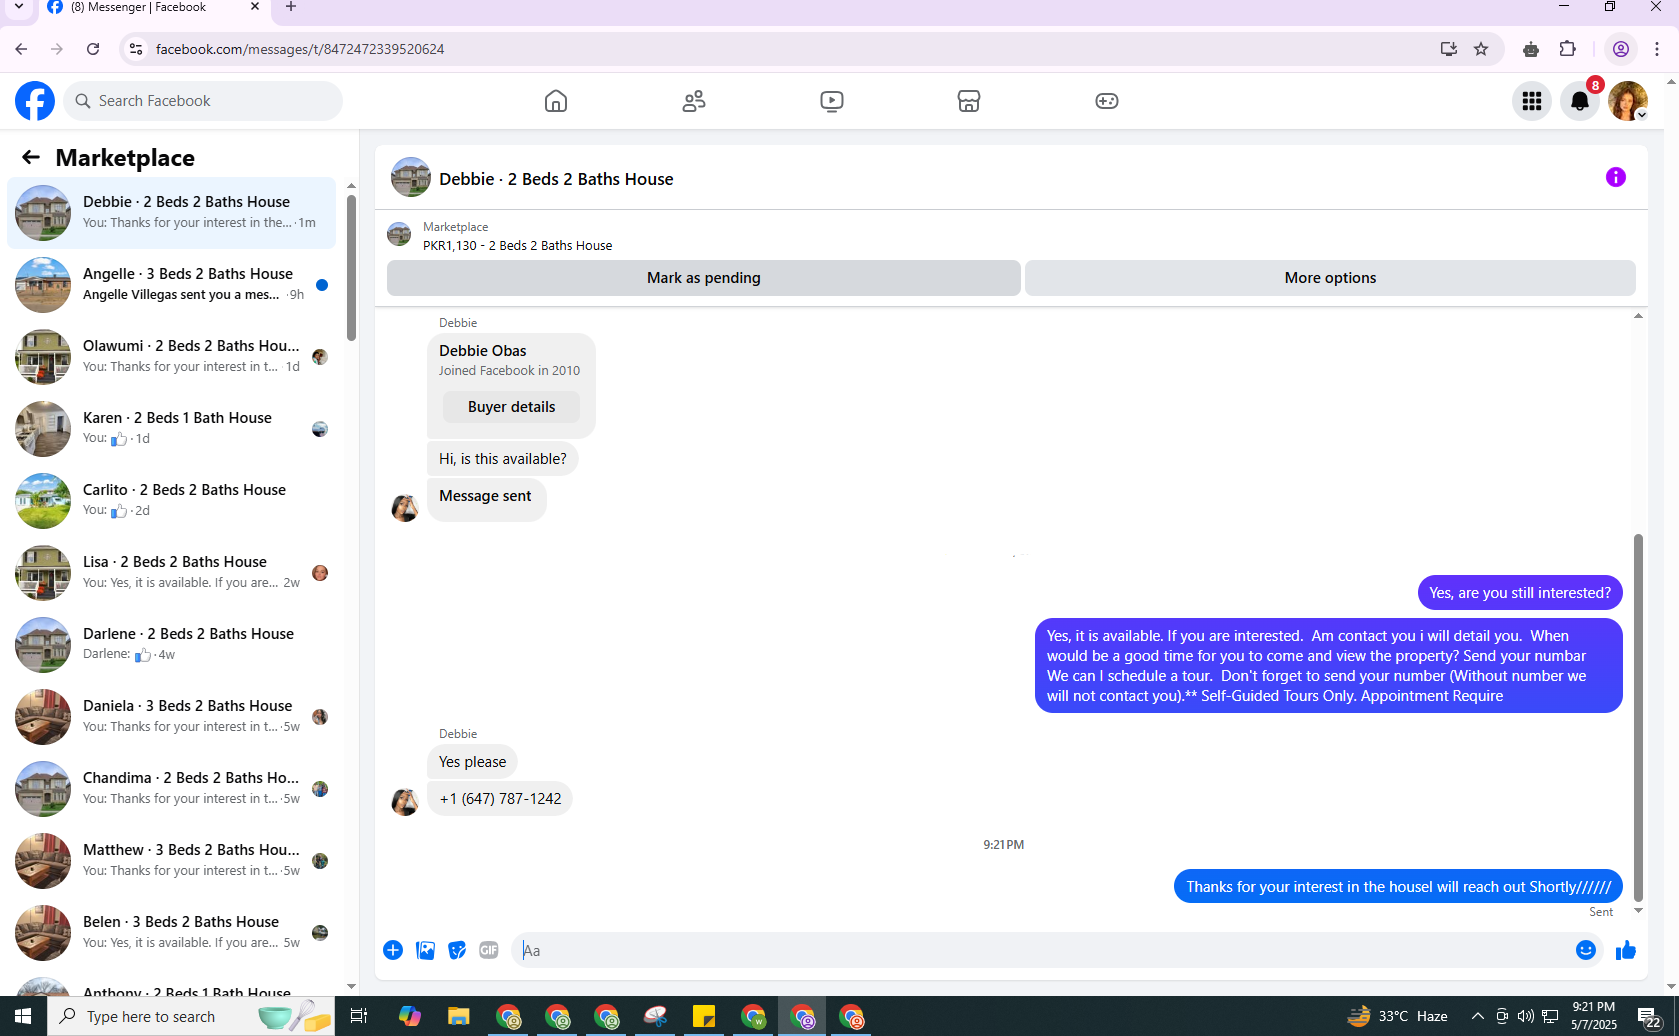Open Debbie's chat header name
Image resolution: width=1679 pixels, height=1036 pixels.
(556, 179)
